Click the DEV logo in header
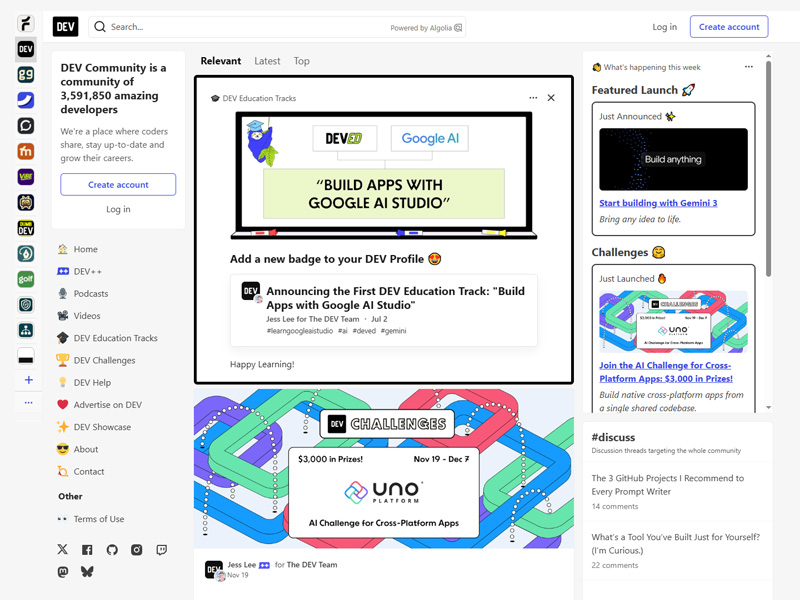 pos(65,27)
